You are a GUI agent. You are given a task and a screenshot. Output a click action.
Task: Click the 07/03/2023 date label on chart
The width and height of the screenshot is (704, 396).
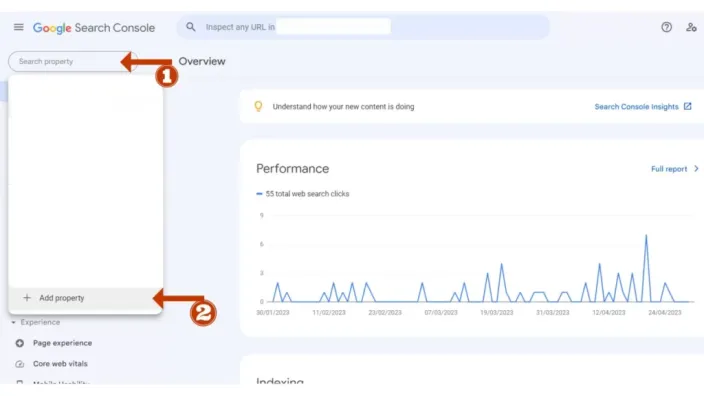[441, 312]
